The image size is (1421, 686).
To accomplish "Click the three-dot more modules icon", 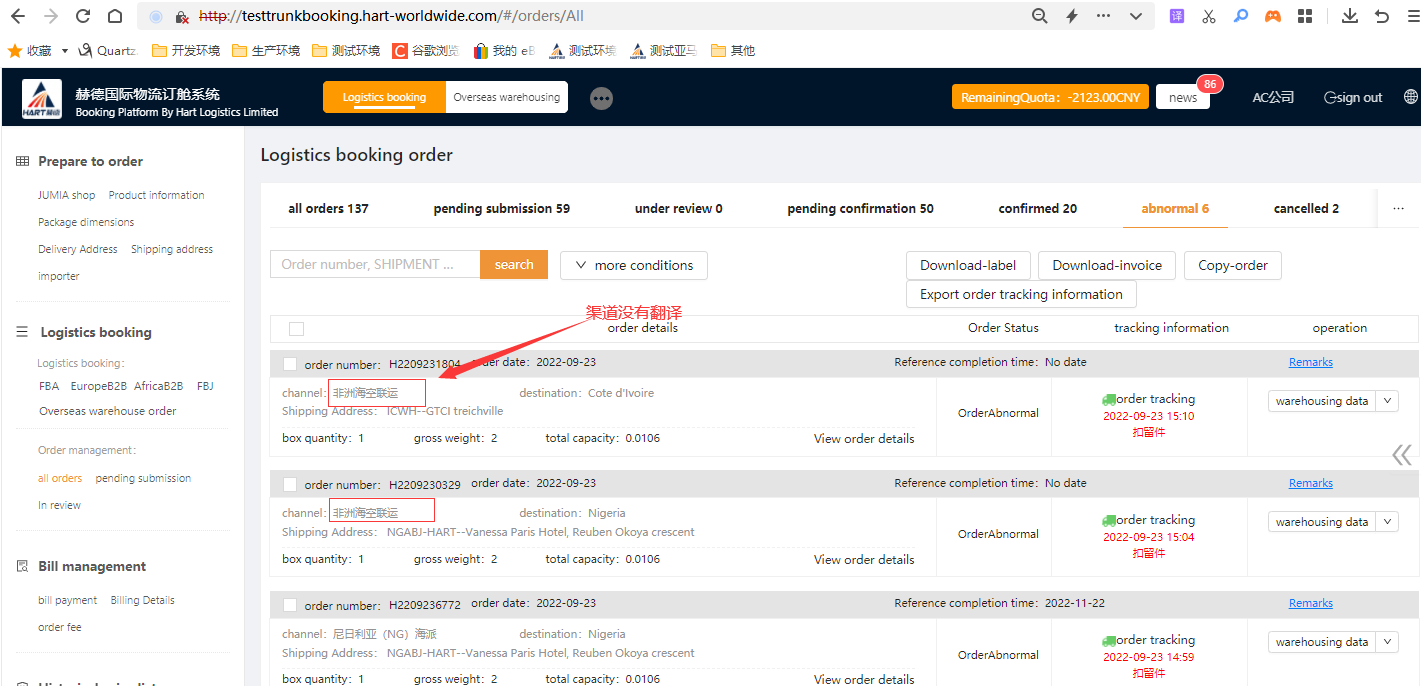I will pos(601,98).
